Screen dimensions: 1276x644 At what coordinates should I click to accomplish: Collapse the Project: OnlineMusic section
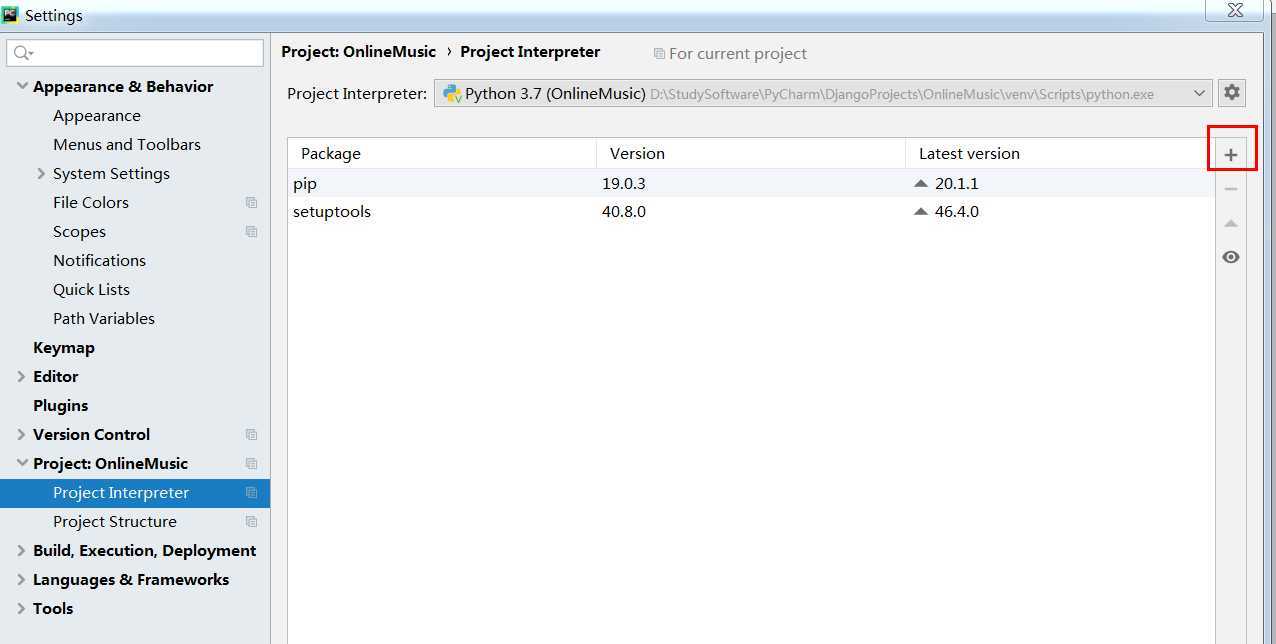tap(22, 463)
